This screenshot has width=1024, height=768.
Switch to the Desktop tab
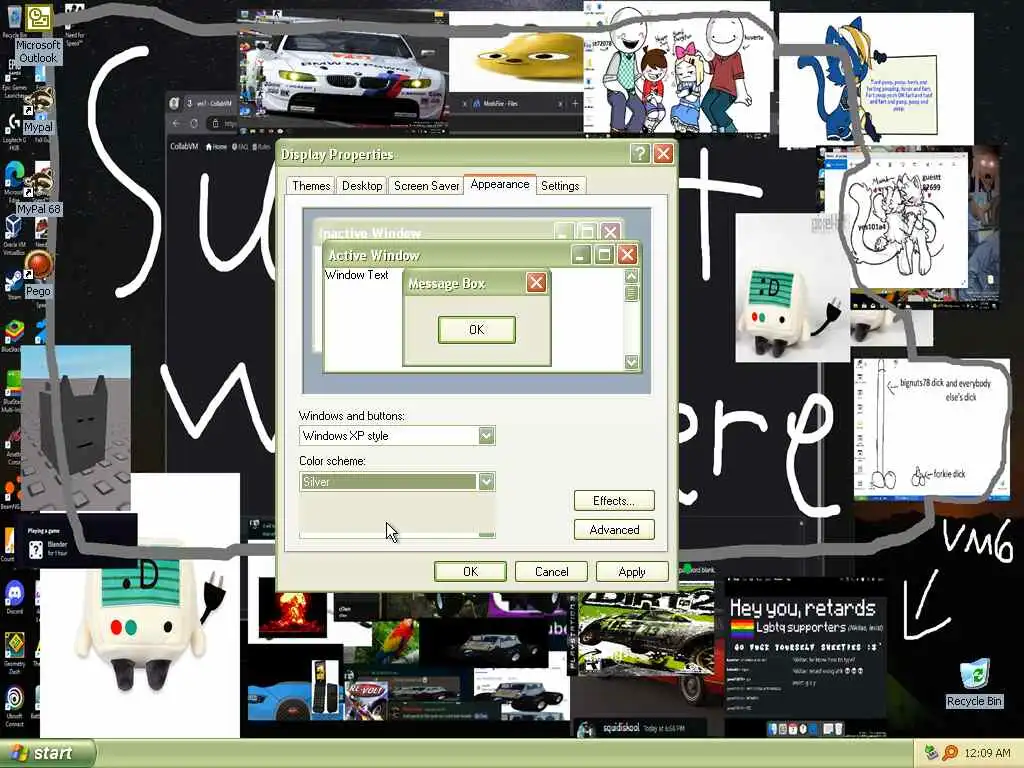tap(362, 185)
